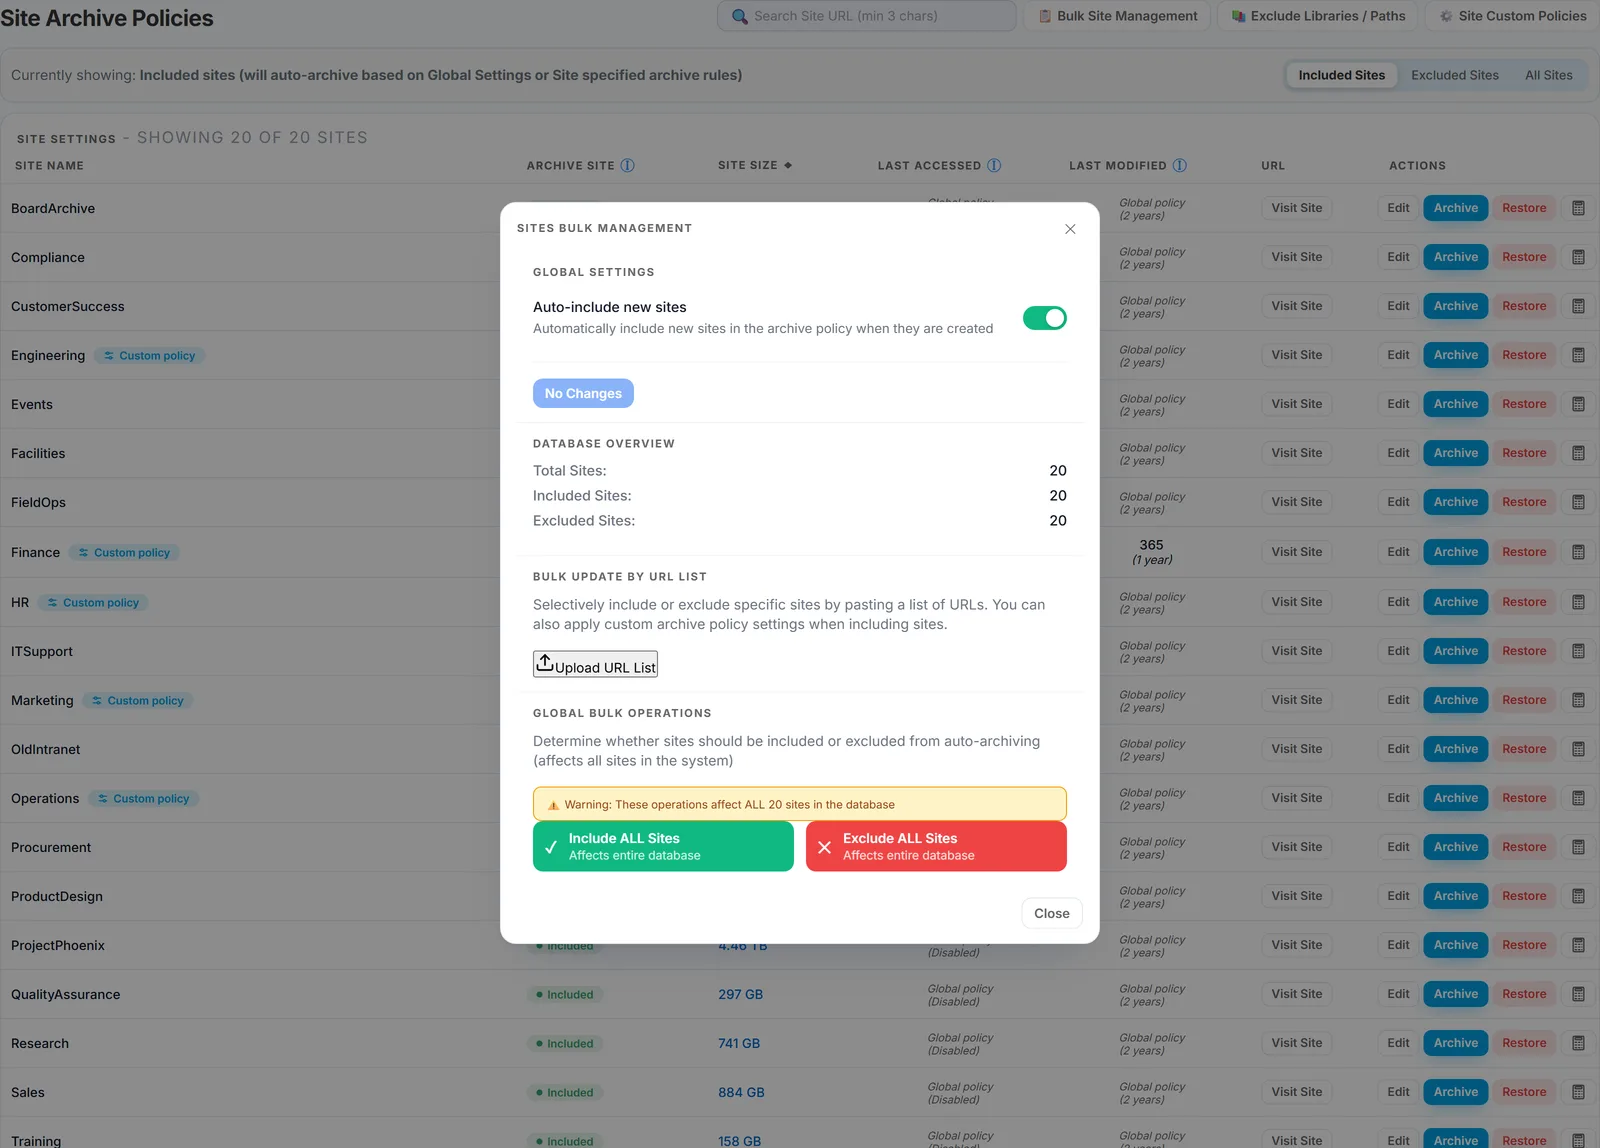Click the No Changes button

pos(583,393)
